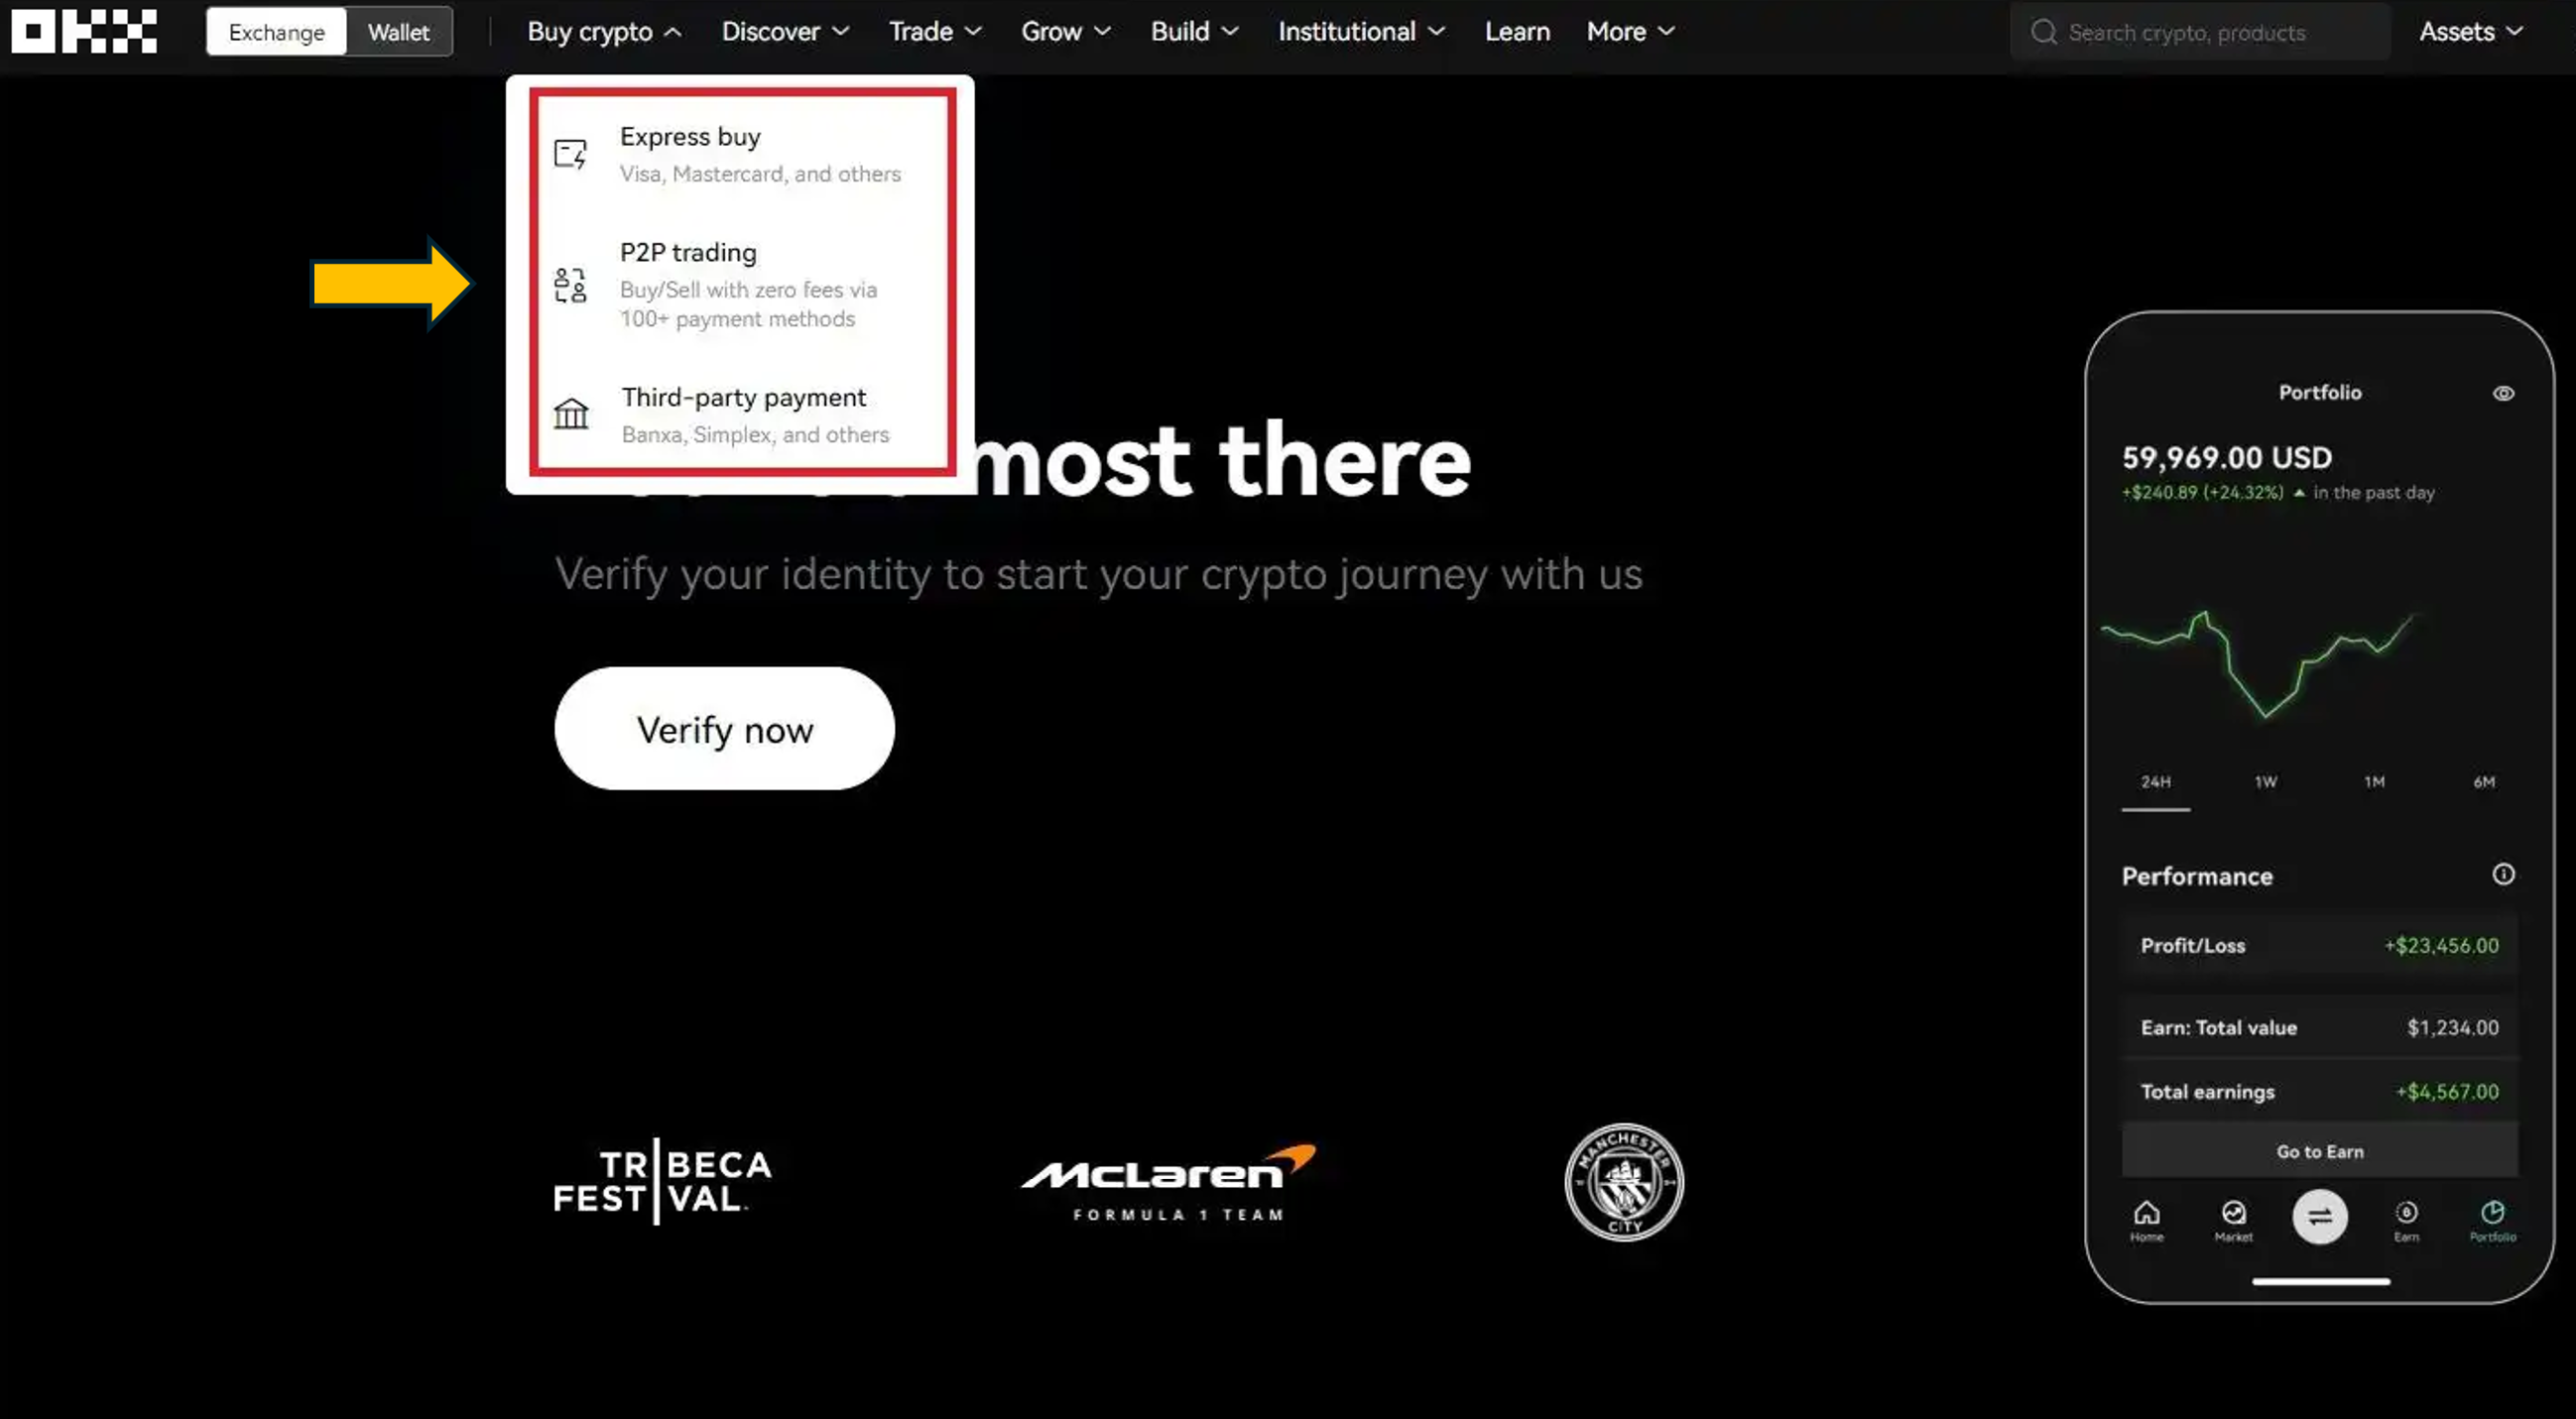Open the Manchester City crest
Viewport: 2576px width, 1419px height.
tap(1624, 1182)
